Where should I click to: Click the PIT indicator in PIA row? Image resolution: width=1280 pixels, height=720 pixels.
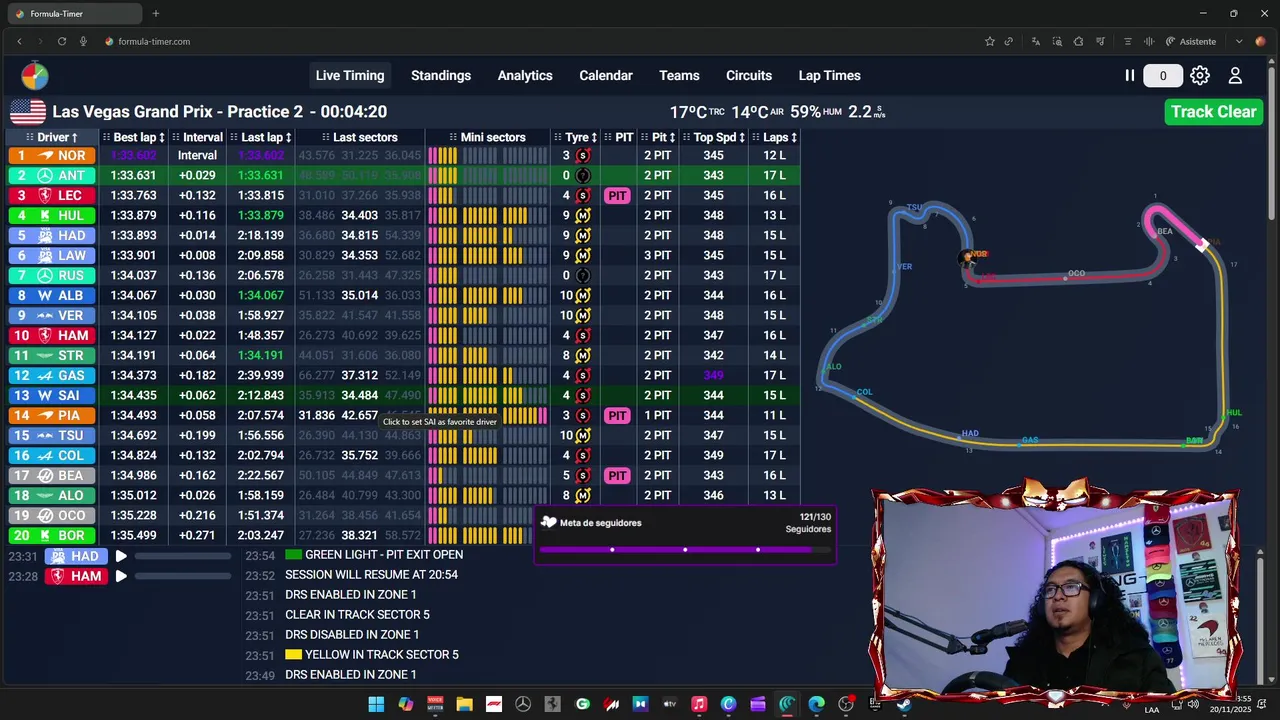click(x=617, y=416)
